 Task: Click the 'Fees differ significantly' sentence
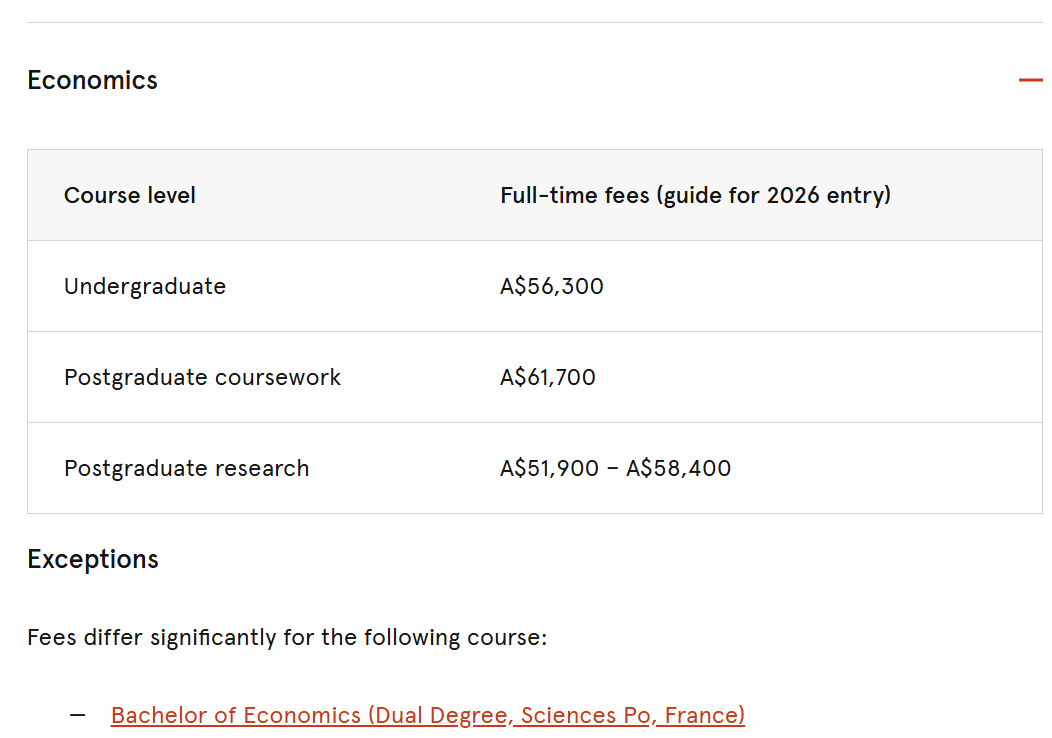point(287,637)
